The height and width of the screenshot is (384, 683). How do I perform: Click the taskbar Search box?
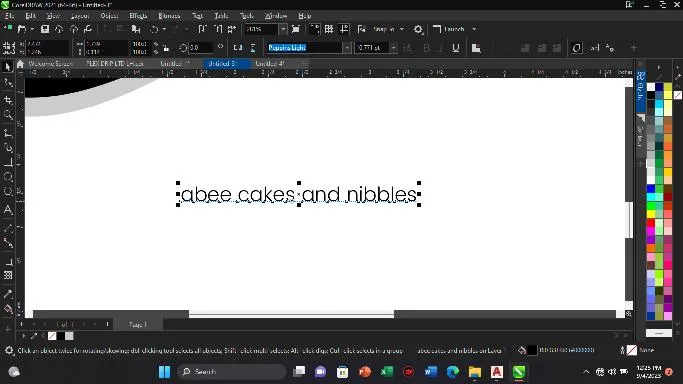pos(231,372)
